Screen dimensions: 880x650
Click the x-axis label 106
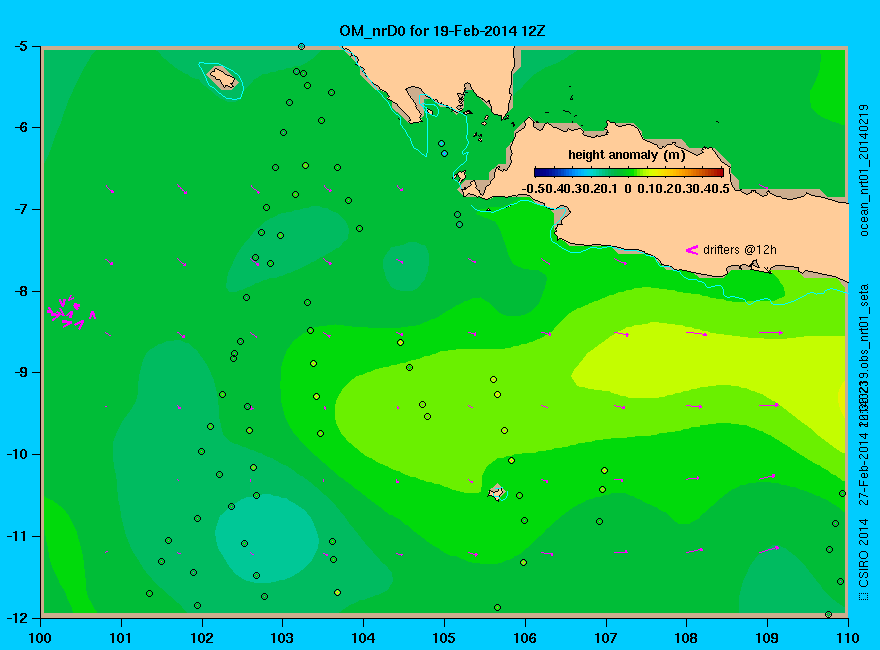pyautogui.click(x=525, y=638)
